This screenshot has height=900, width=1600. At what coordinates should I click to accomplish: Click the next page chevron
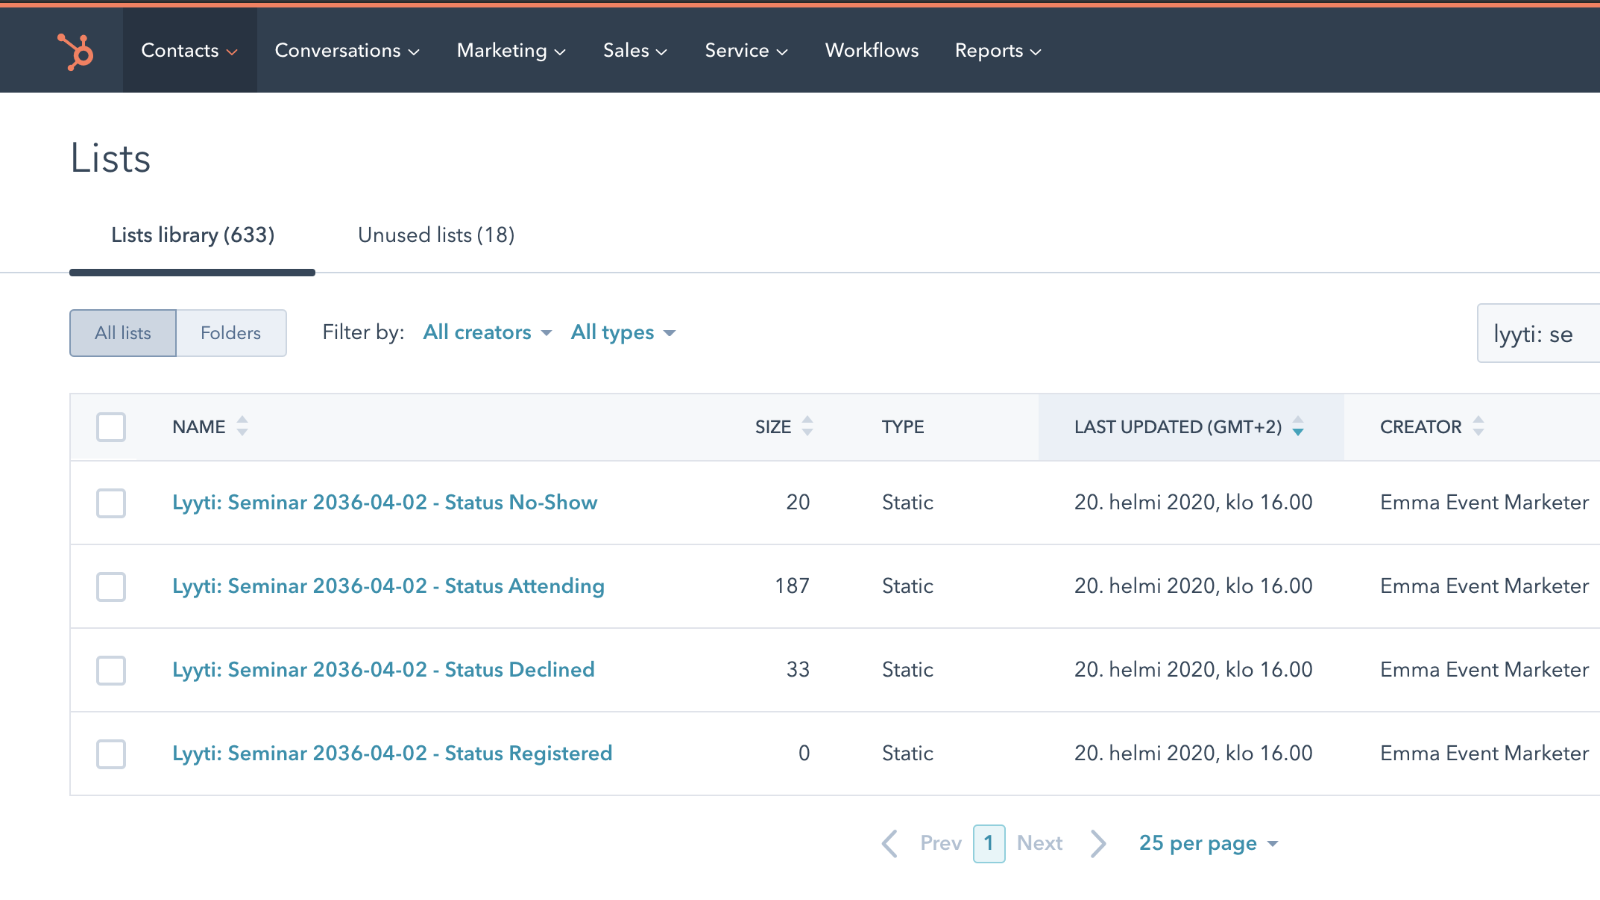click(1099, 843)
